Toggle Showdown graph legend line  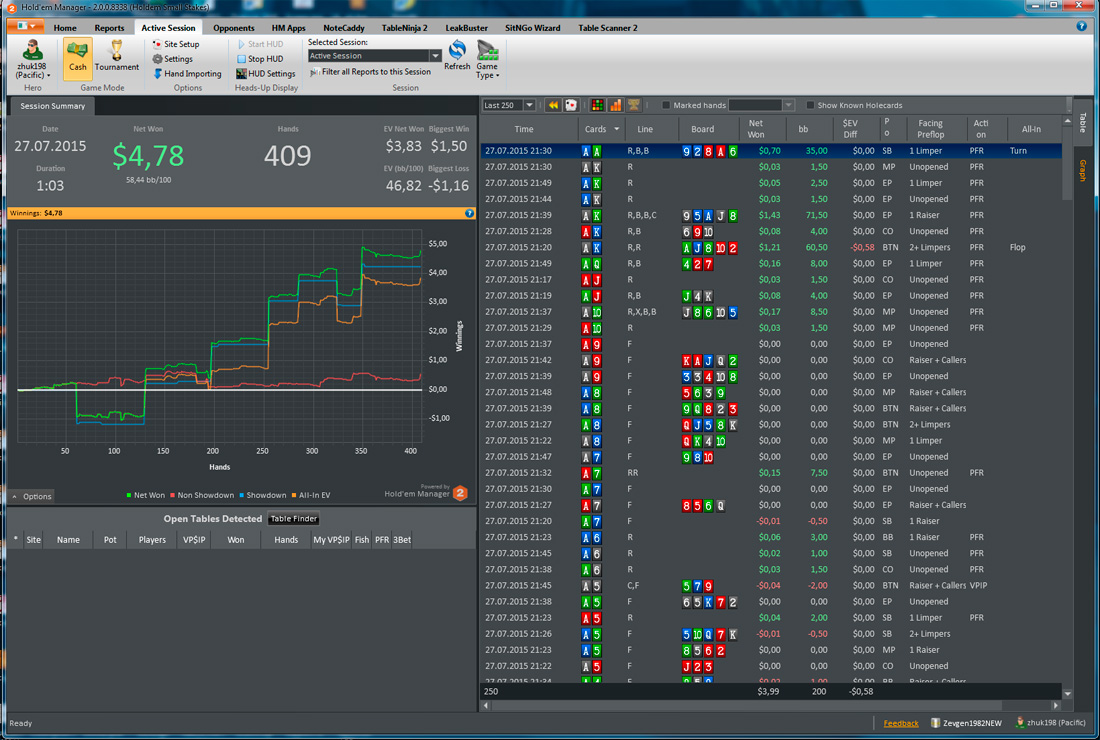[x=262, y=495]
